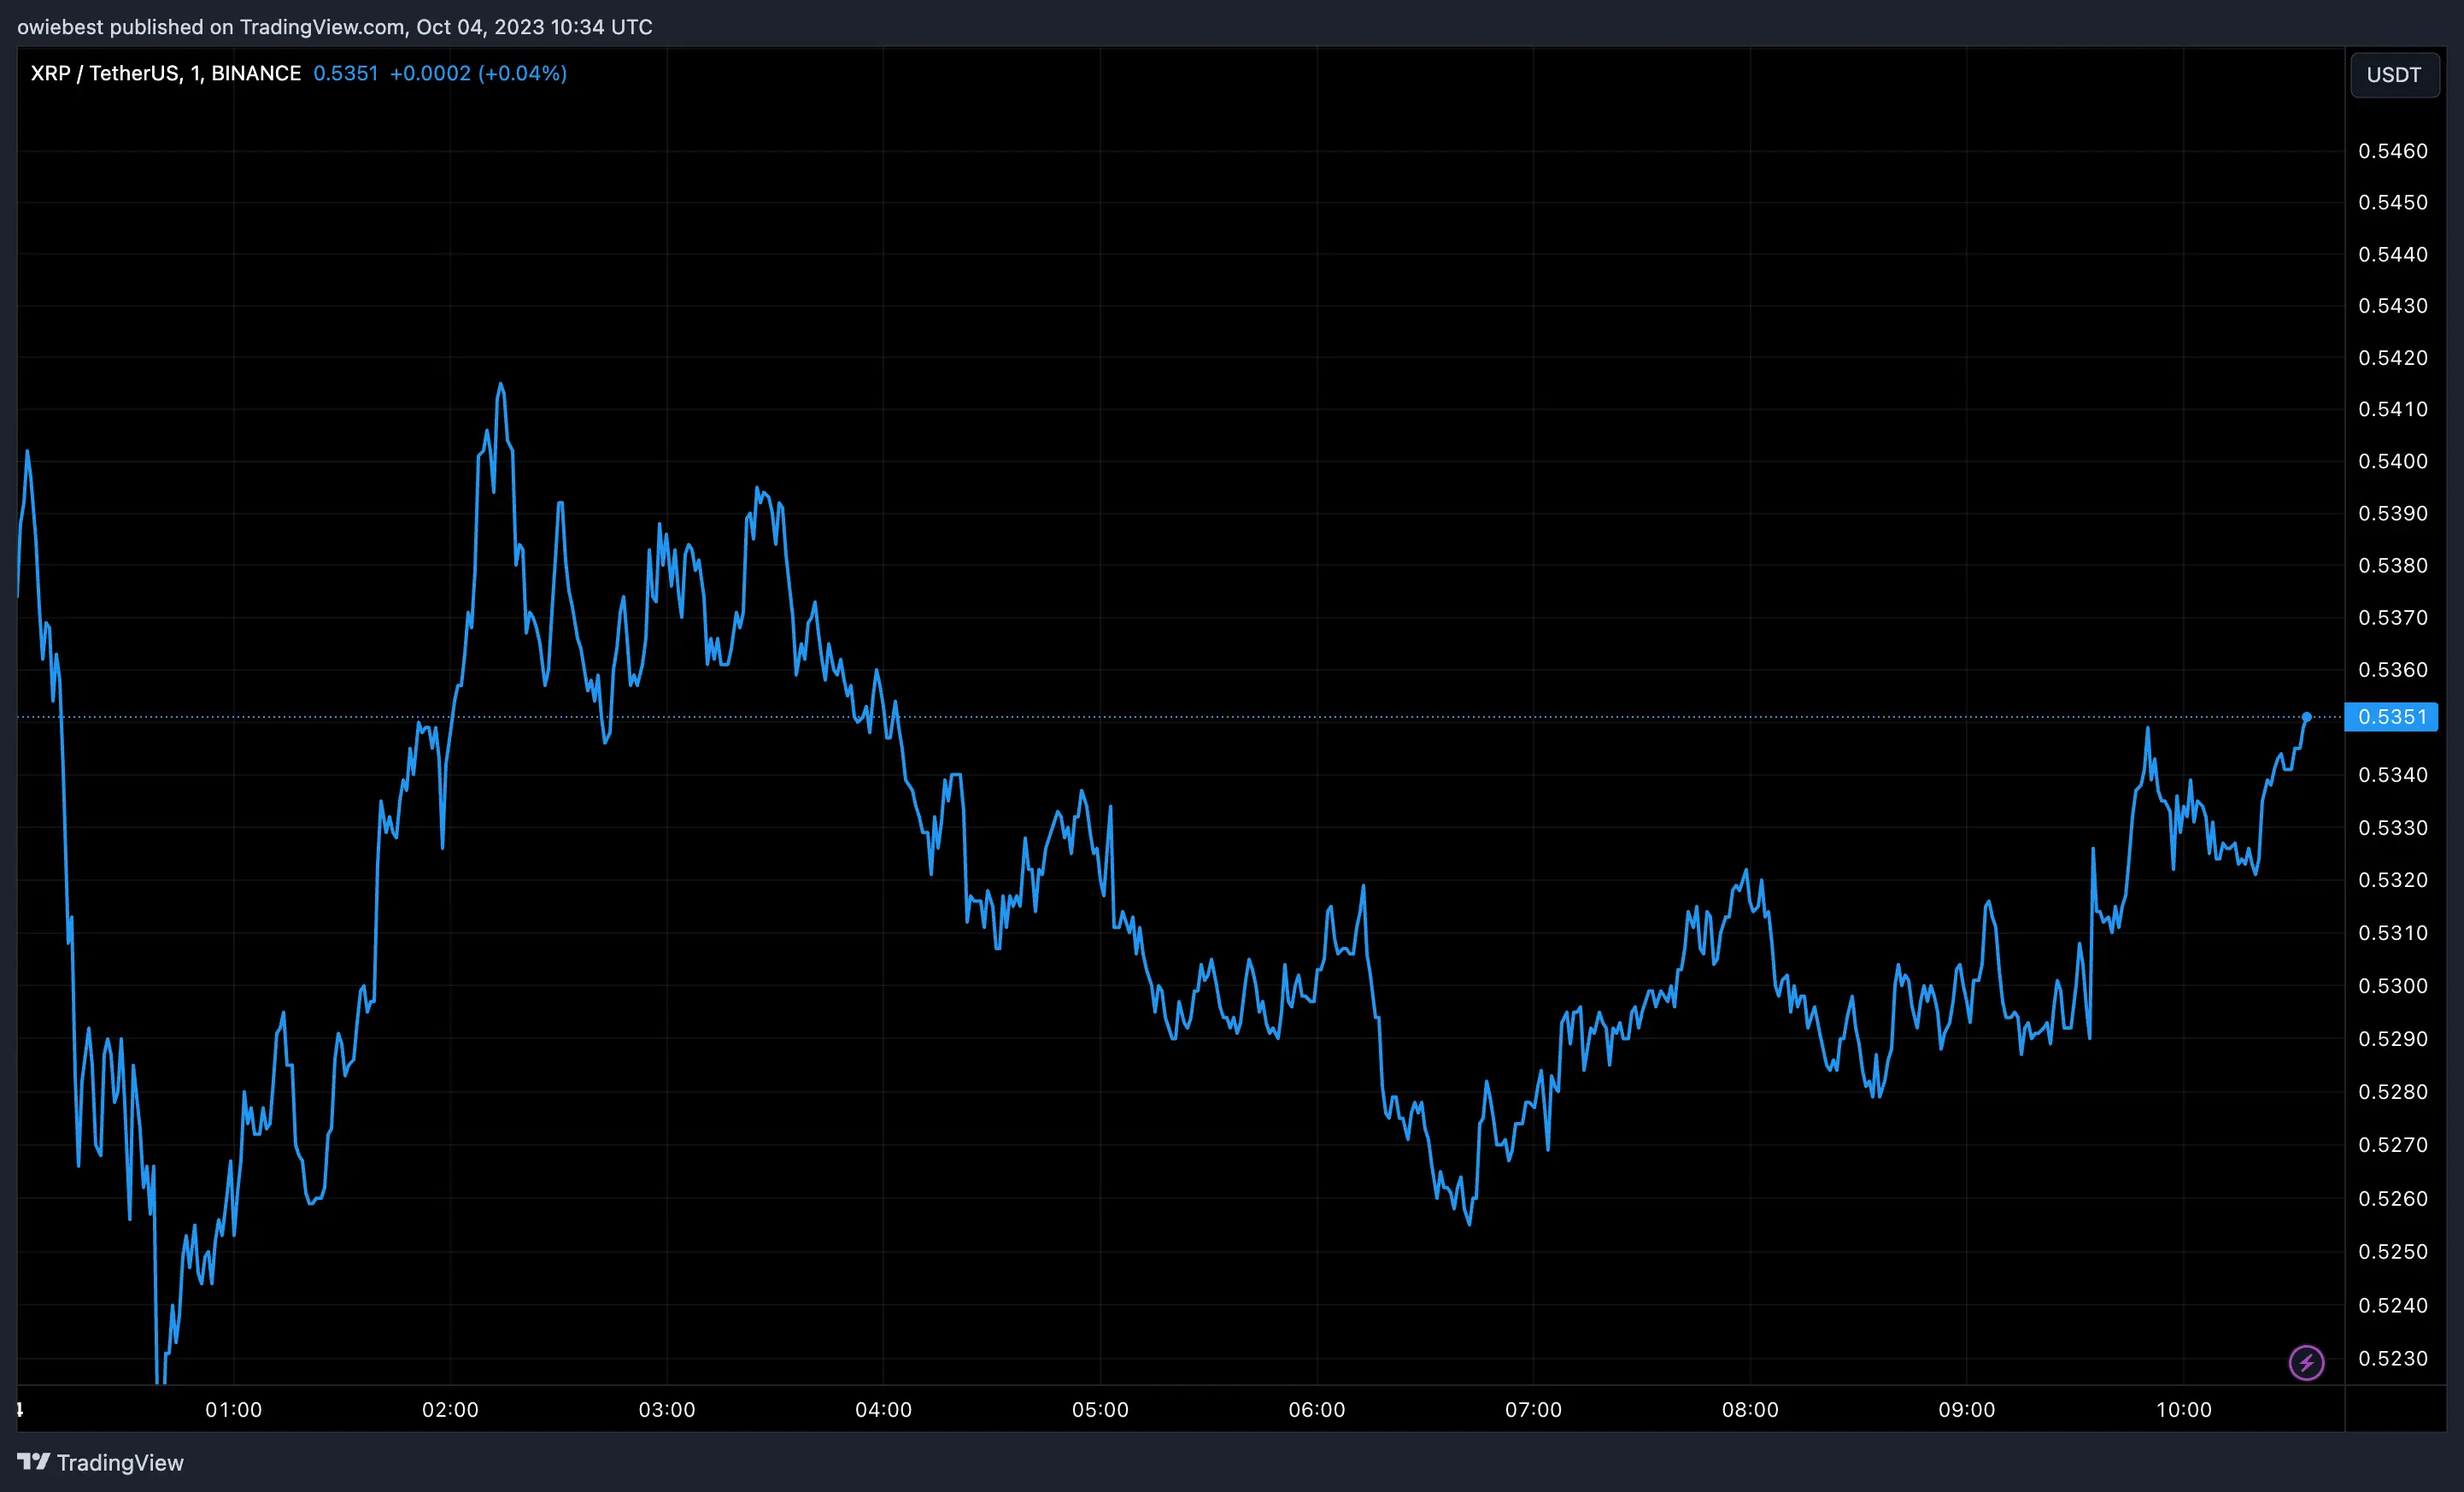Image resolution: width=2464 pixels, height=1492 pixels.
Task: Click the BINANCE exchange label in legend
Action: click(x=258, y=72)
